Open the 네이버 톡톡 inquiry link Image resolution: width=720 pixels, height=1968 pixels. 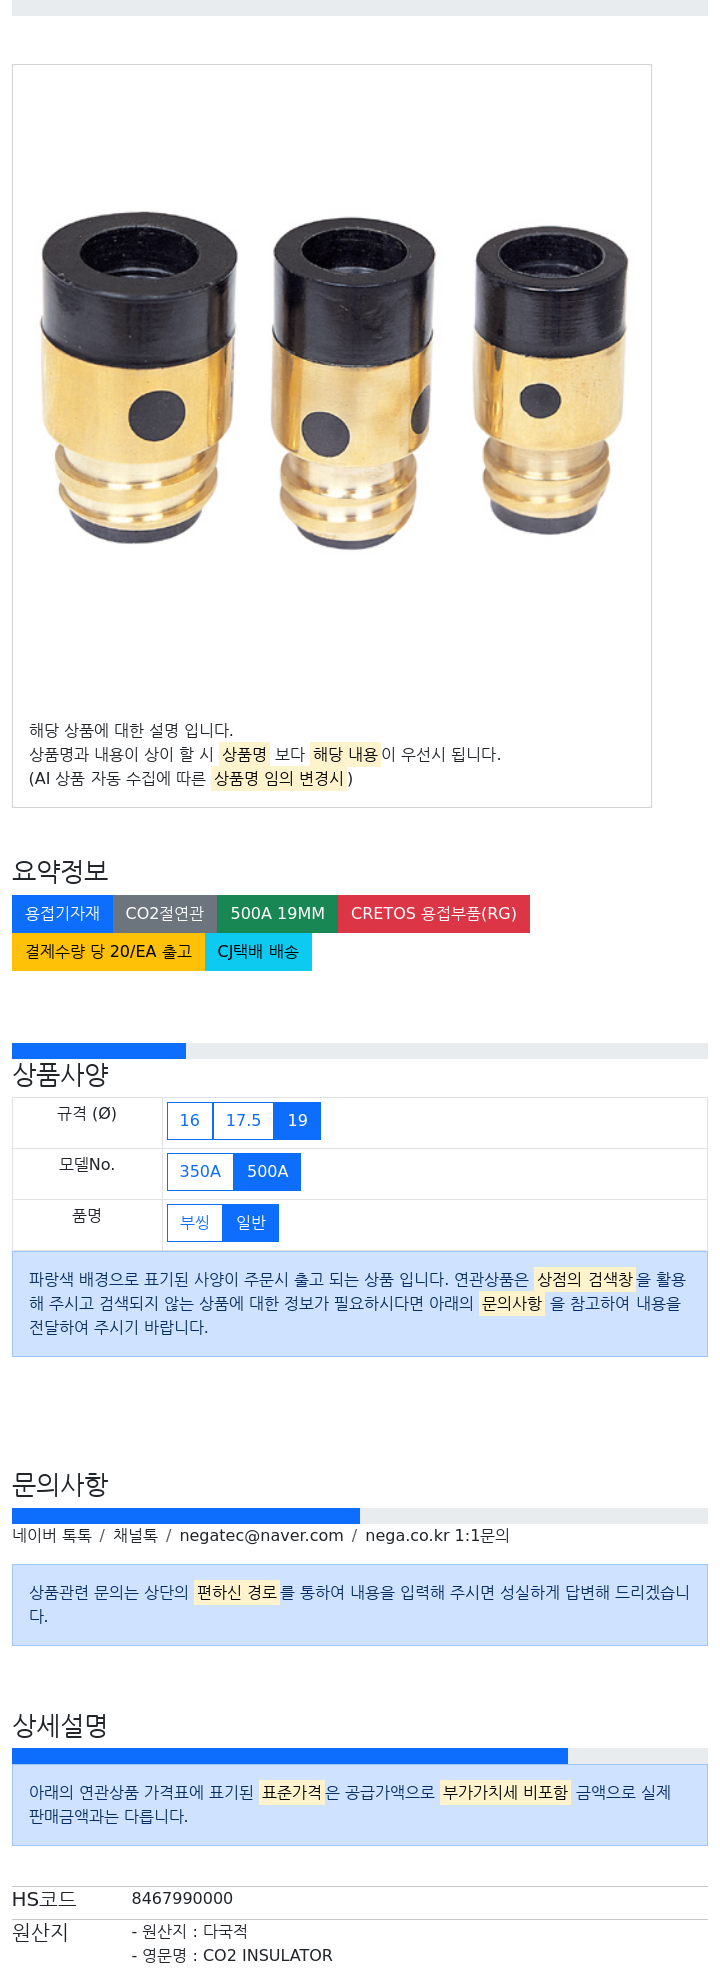pyautogui.click(x=52, y=1535)
